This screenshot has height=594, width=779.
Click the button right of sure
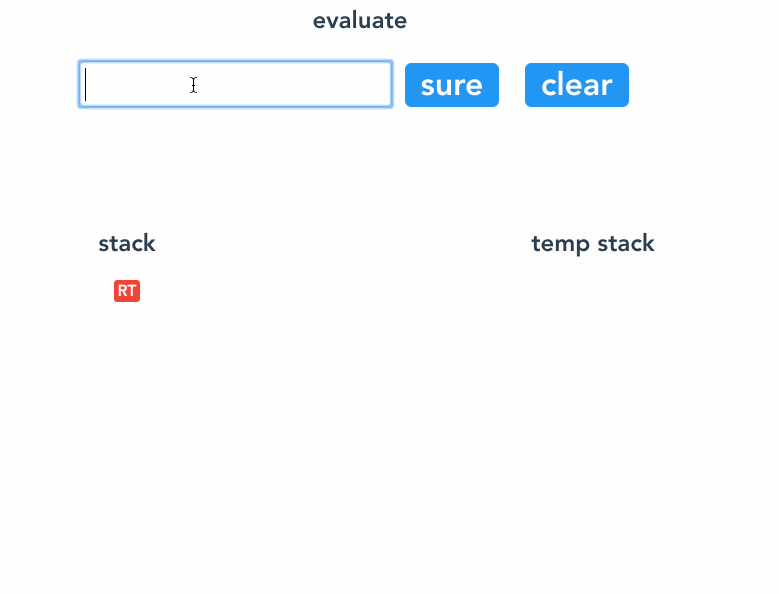click(x=577, y=85)
